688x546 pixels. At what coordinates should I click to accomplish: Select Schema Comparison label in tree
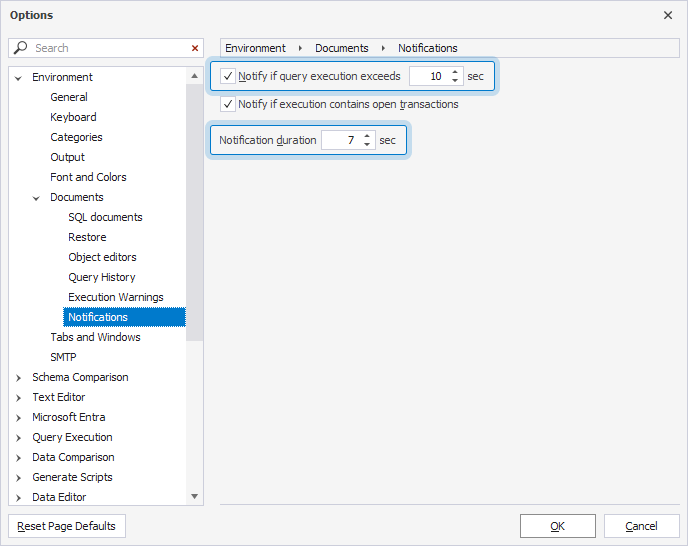point(80,377)
